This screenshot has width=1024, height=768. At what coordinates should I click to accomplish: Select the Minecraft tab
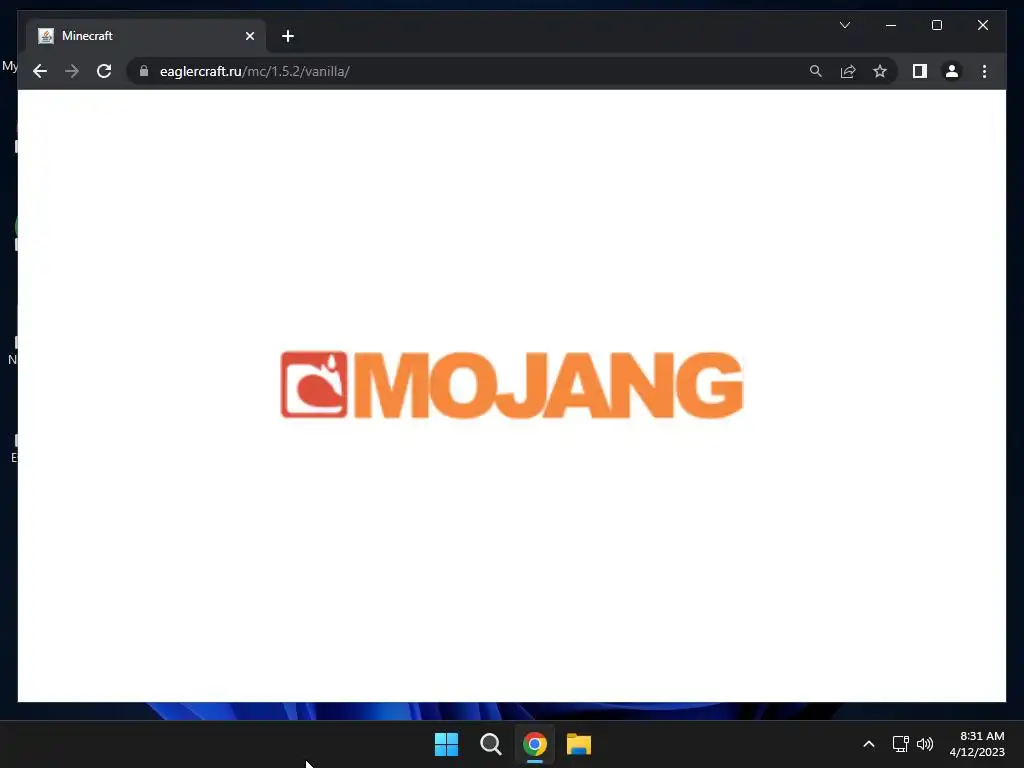point(146,36)
